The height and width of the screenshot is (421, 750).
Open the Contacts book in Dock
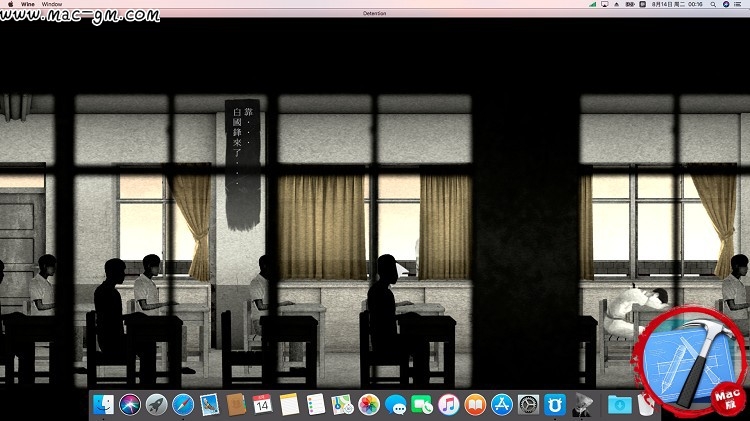coord(236,405)
